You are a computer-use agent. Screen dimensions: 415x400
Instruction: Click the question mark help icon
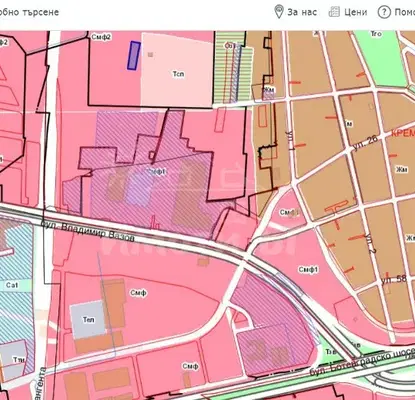pos(384,12)
